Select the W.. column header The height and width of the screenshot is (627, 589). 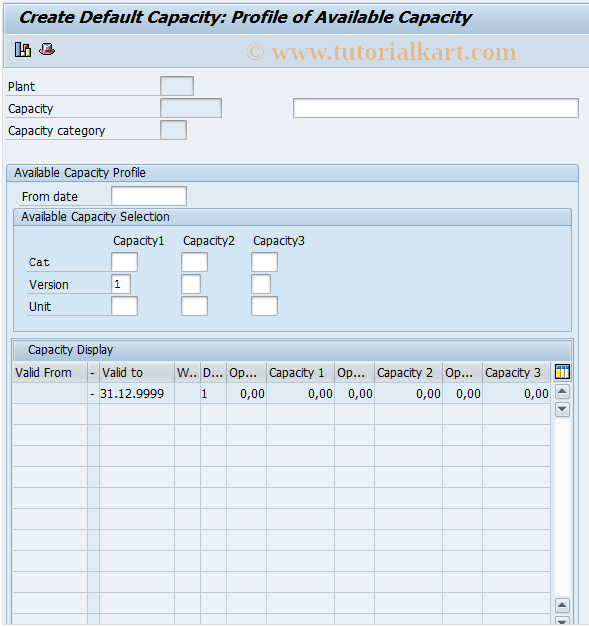coord(187,372)
